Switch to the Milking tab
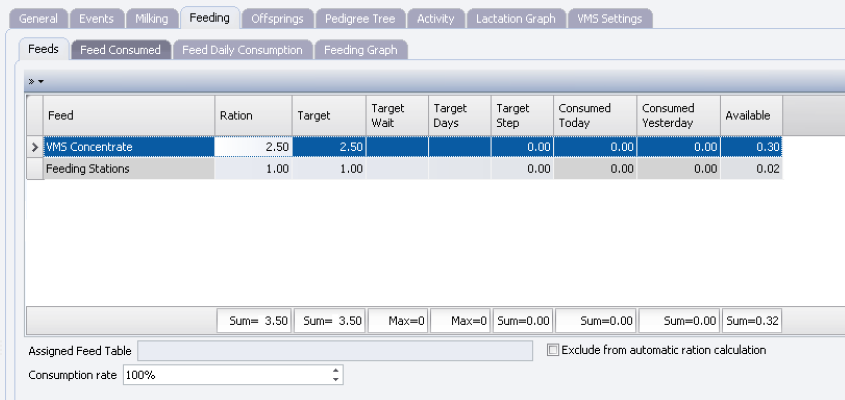 [x=152, y=18]
